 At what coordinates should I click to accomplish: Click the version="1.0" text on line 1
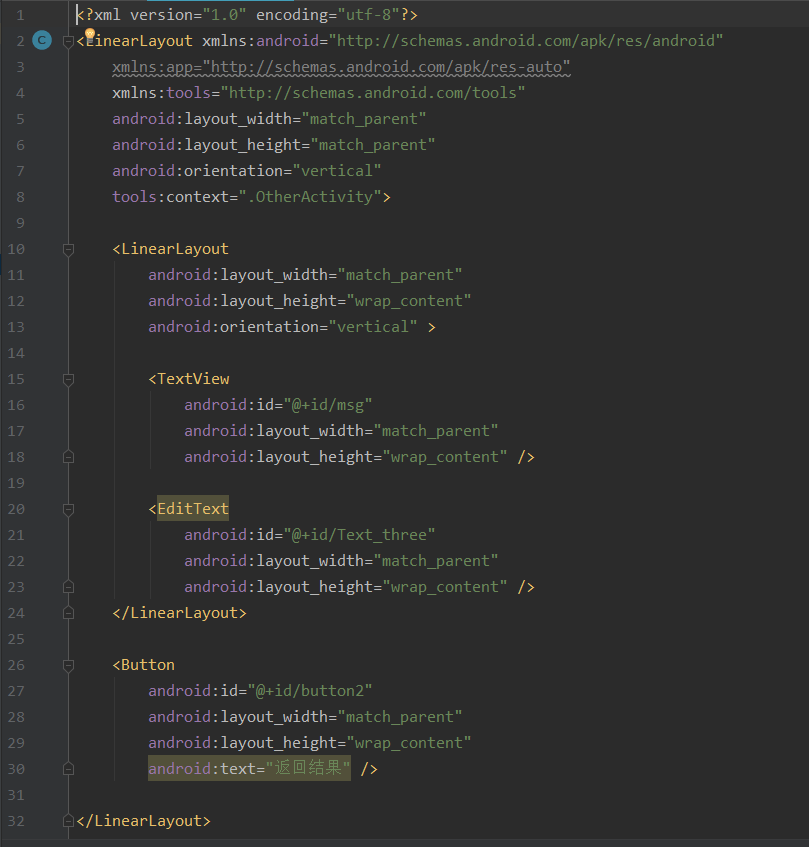point(188,15)
